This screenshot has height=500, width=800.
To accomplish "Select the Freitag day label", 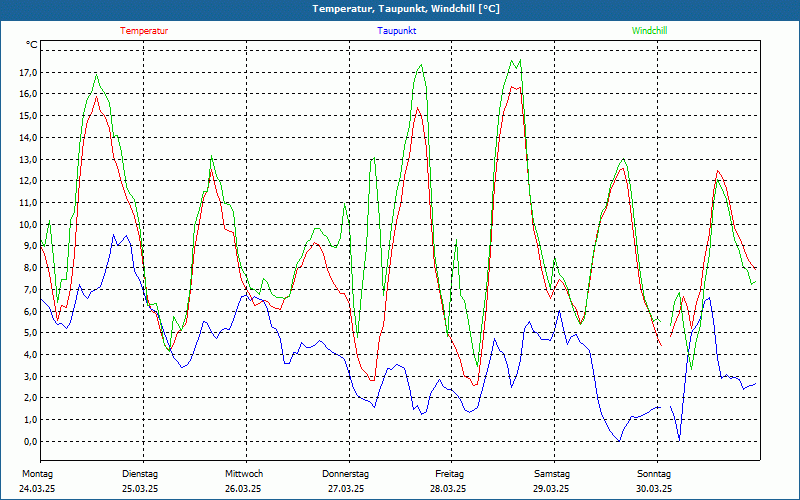I will (449, 474).
